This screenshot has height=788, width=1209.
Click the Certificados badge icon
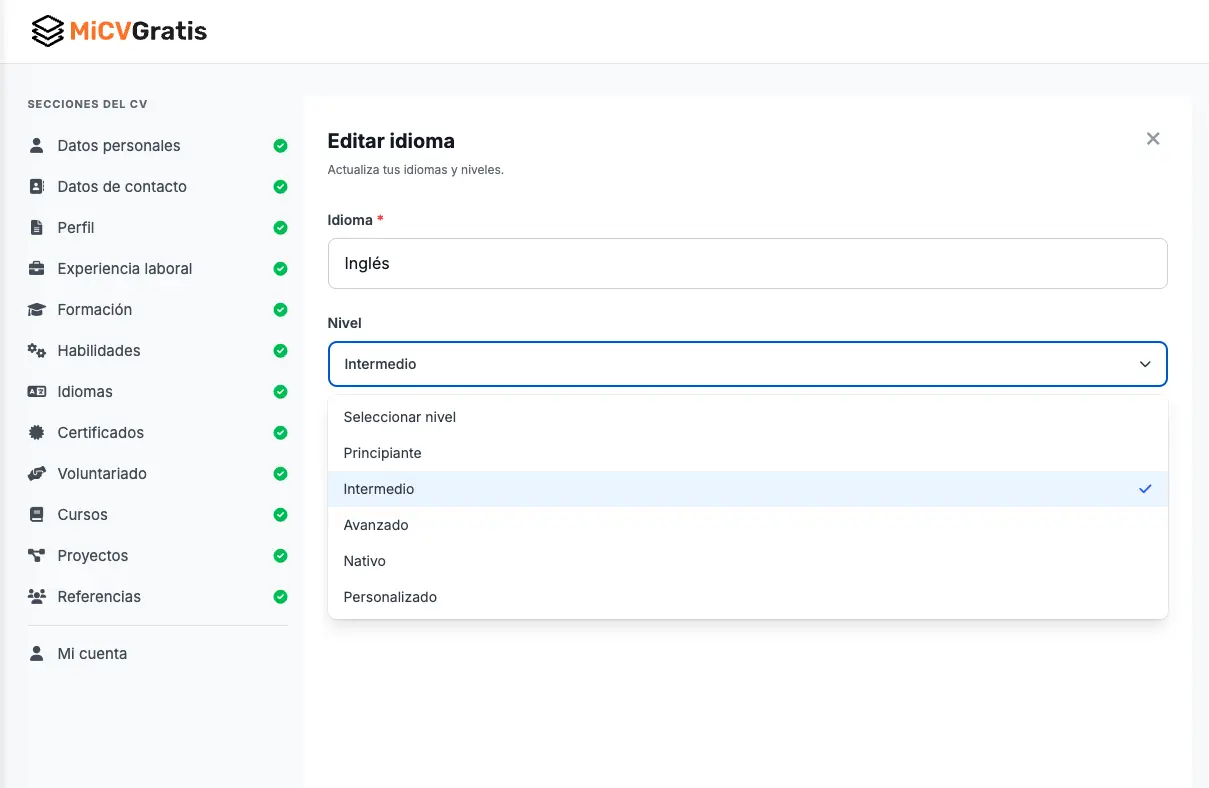[x=37, y=433]
